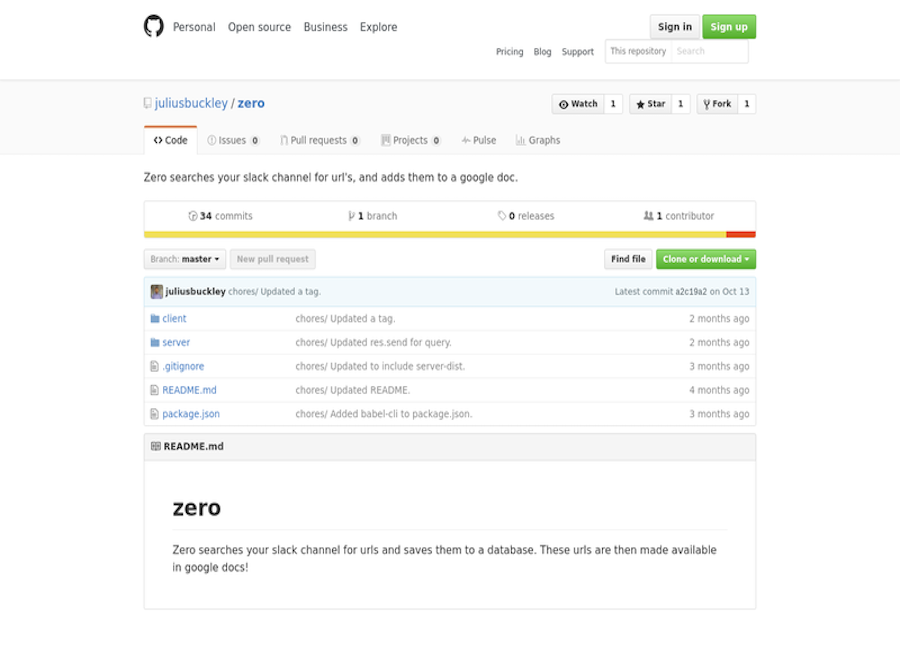Click the Find file button
Viewport: 900px width, 650px height.
[x=628, y=259]
